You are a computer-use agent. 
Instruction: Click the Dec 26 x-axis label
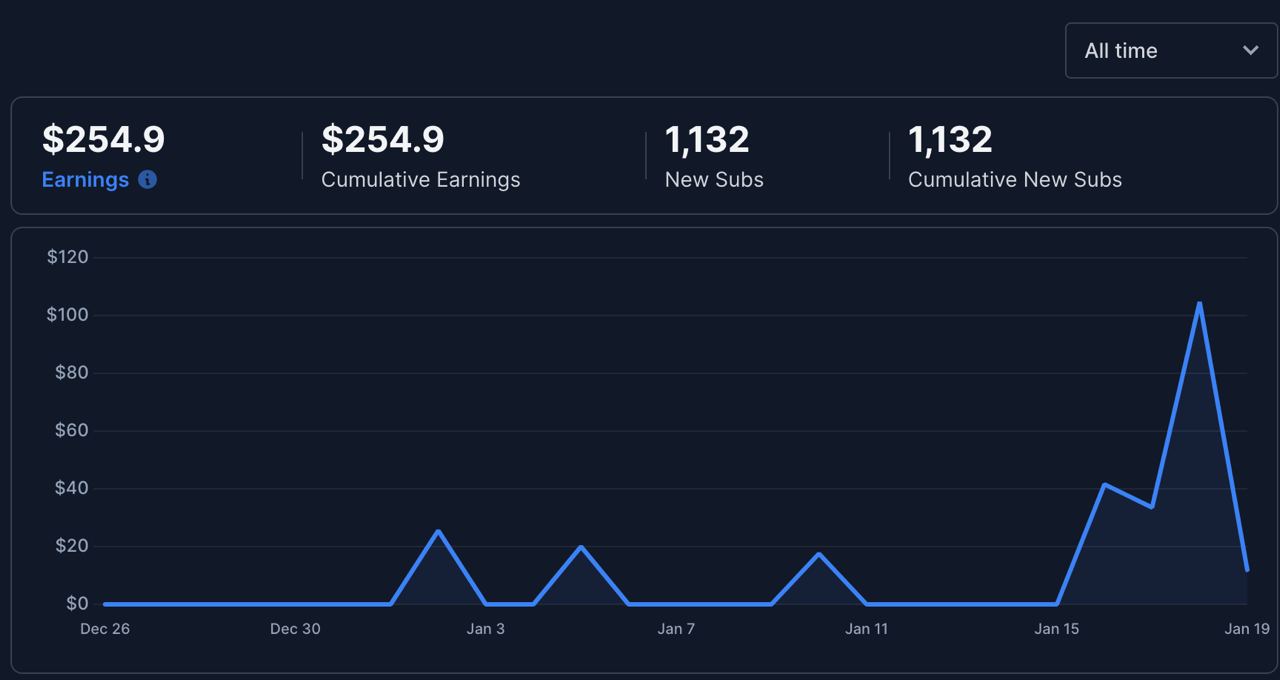105,629
